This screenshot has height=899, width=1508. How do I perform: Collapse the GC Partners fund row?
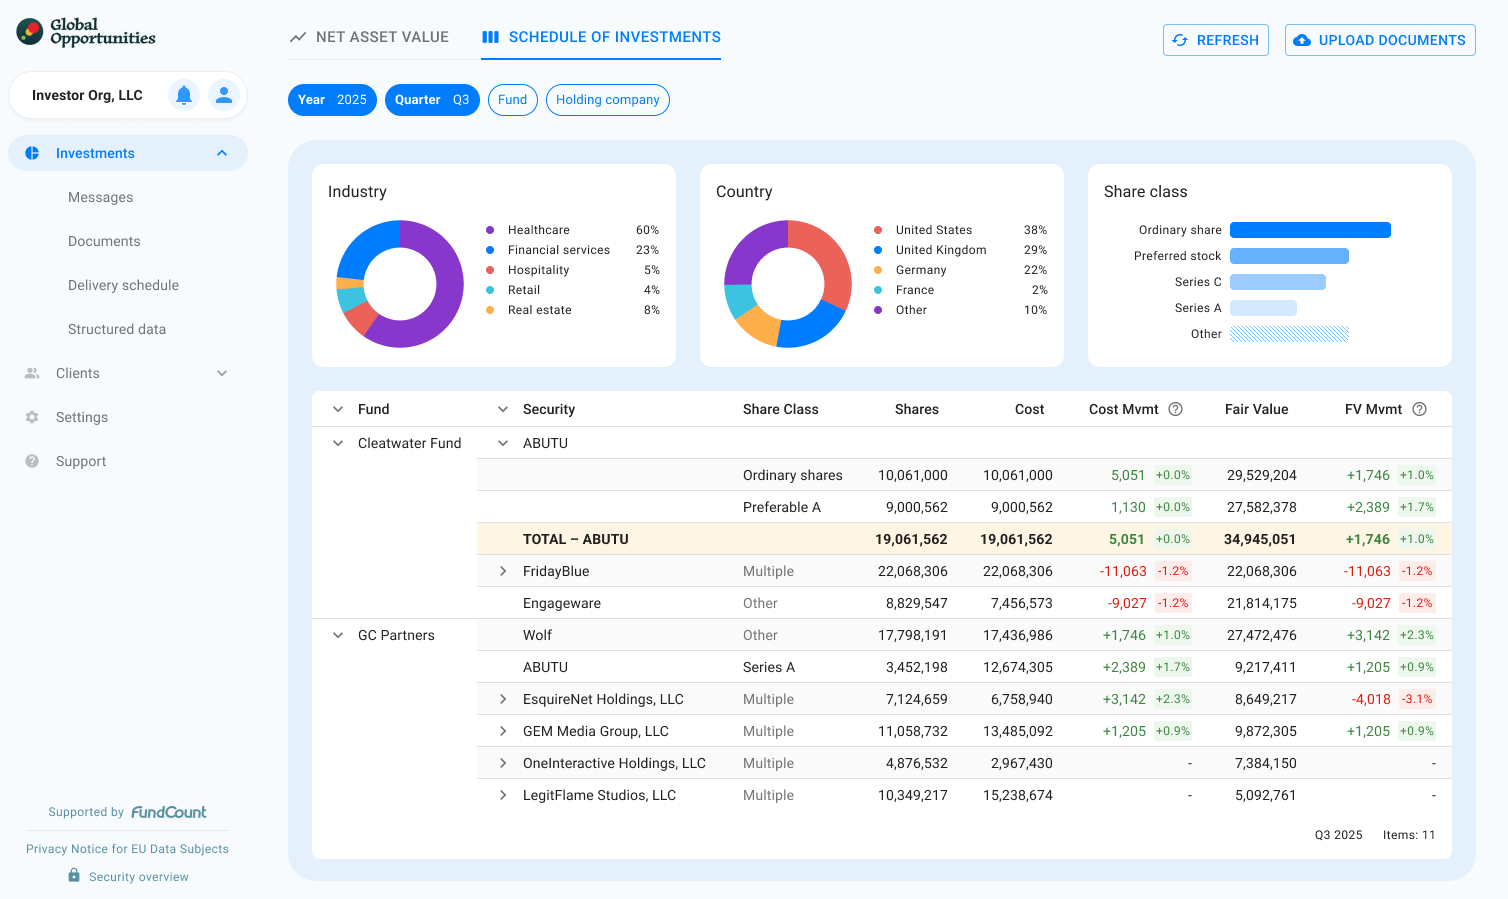(338, 635)
